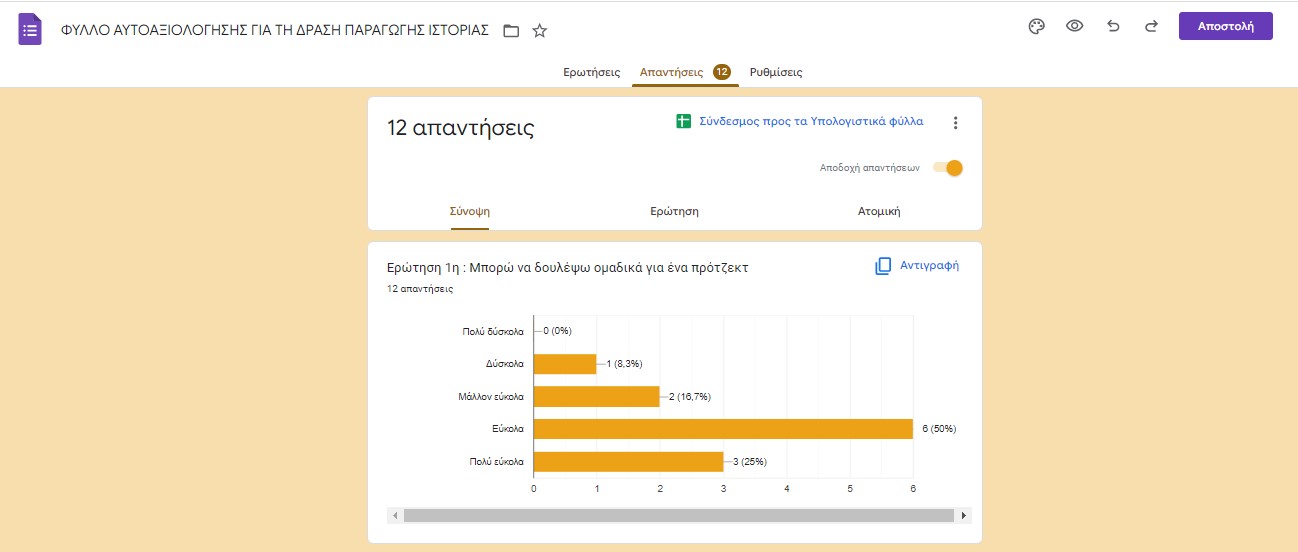
Task: Open the three-dot responses menu
Action: (x=955, y=123)
